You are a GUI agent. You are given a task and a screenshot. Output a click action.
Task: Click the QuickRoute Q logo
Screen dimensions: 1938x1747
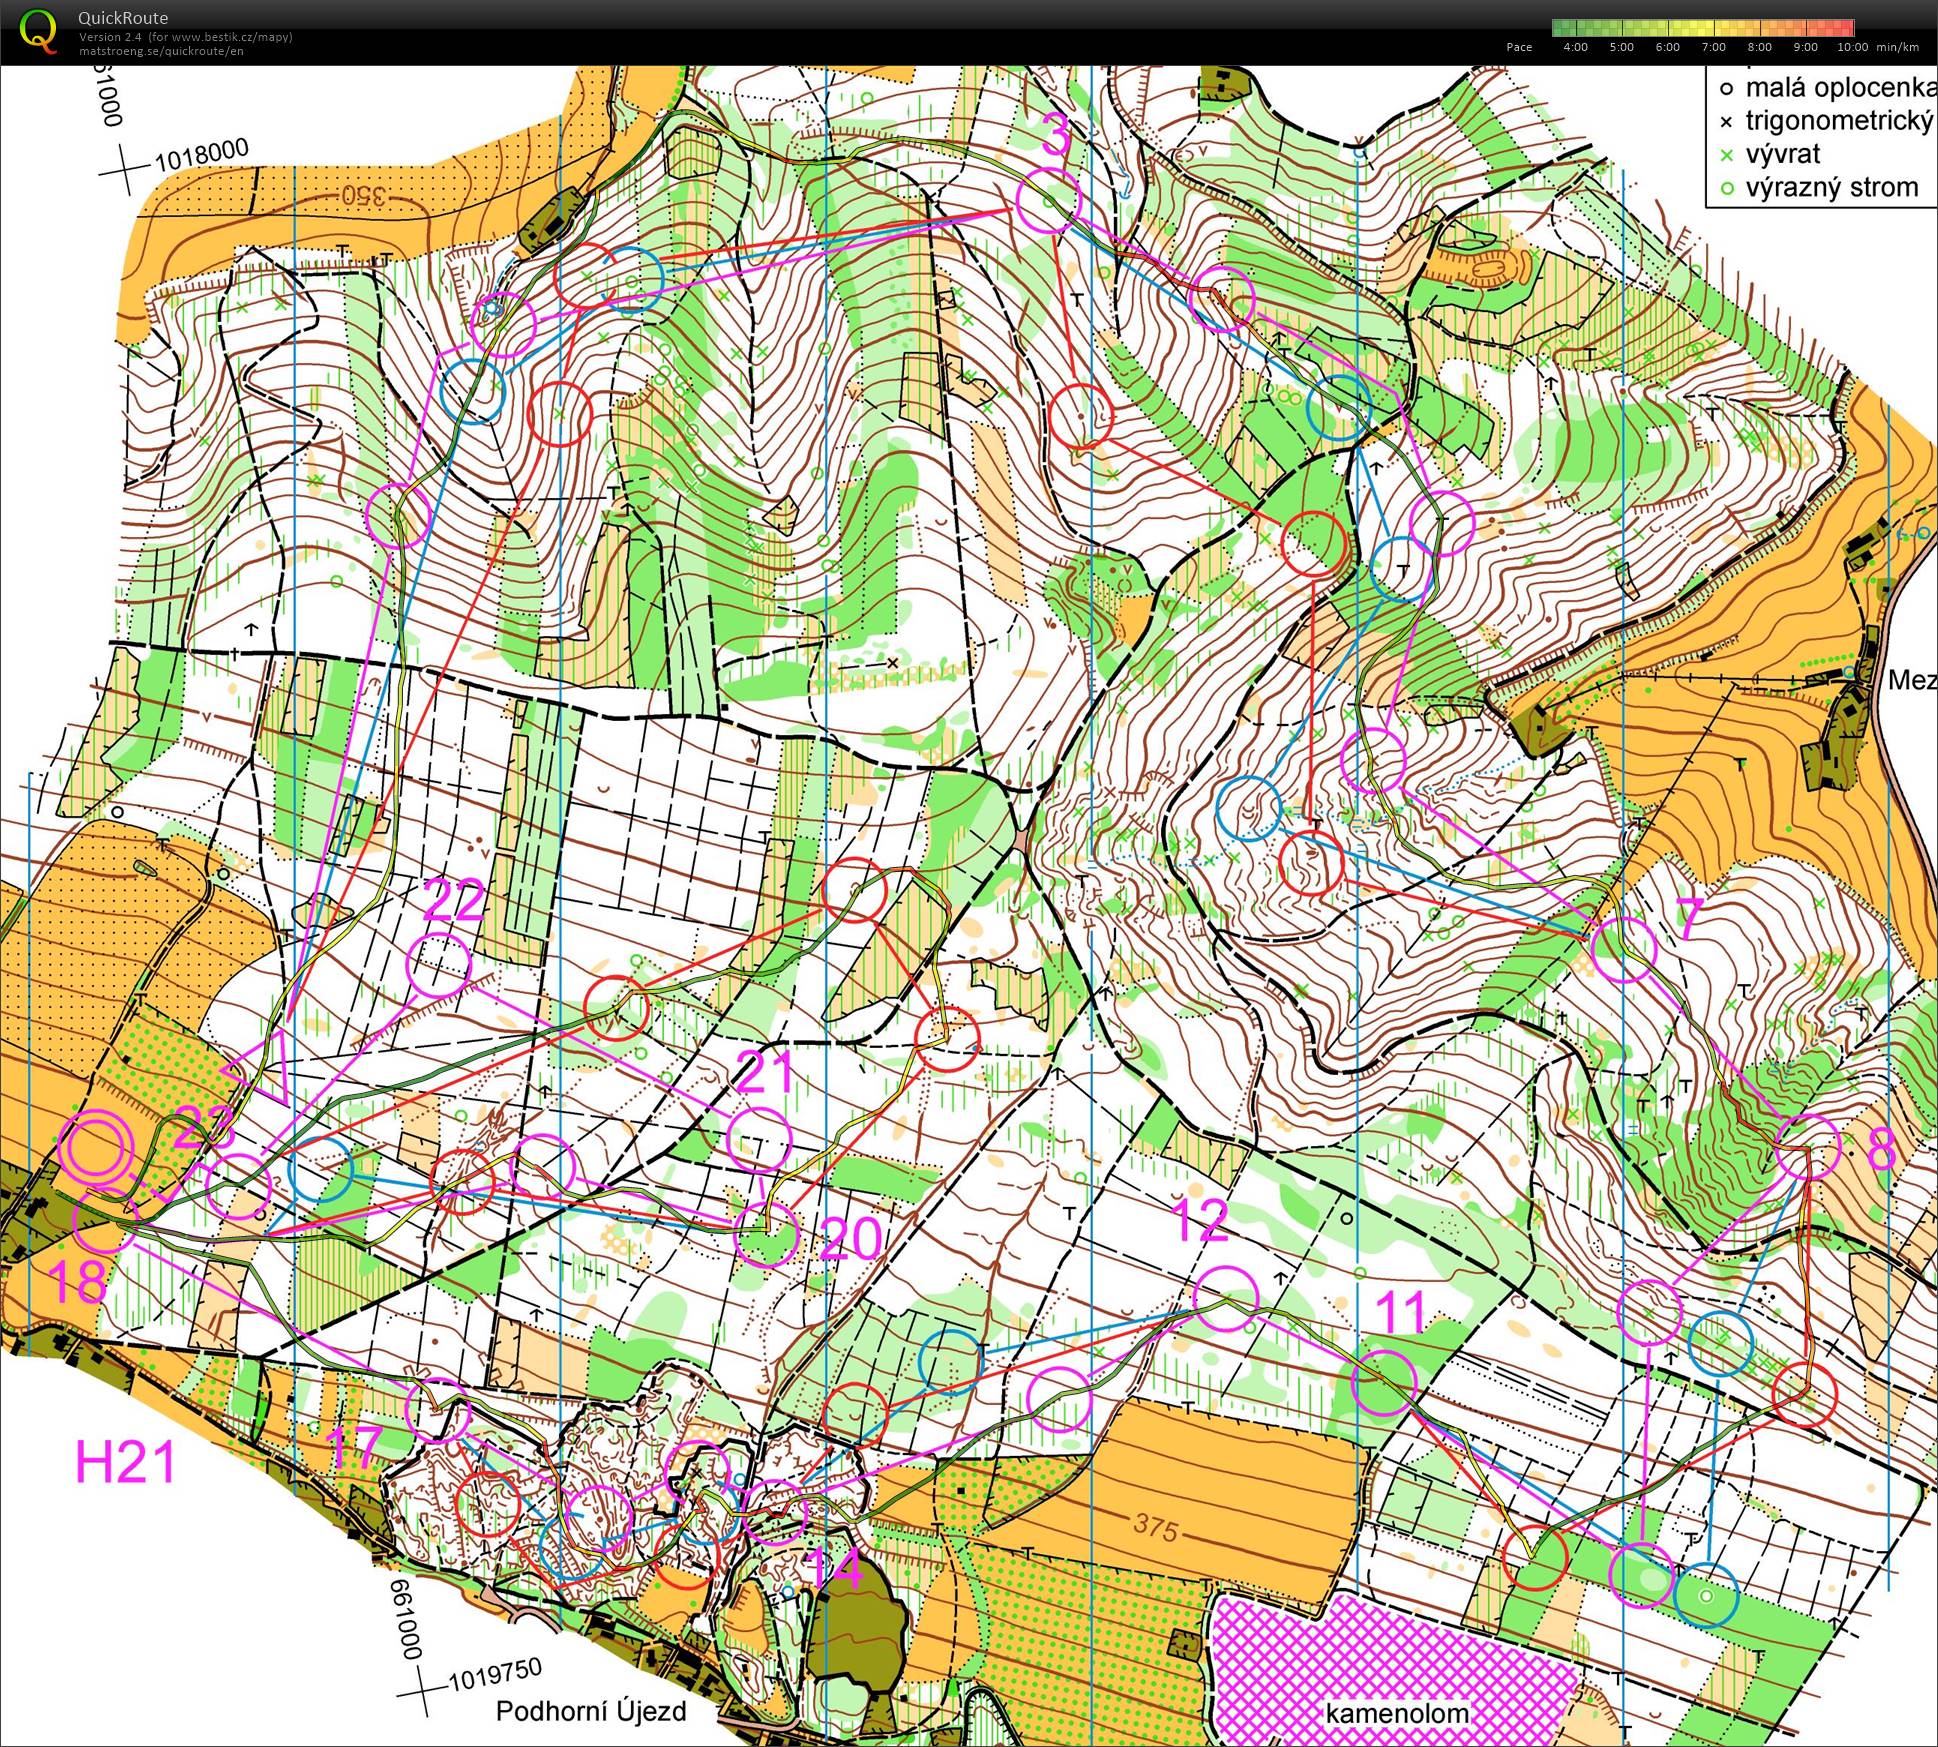coord(38,29)
